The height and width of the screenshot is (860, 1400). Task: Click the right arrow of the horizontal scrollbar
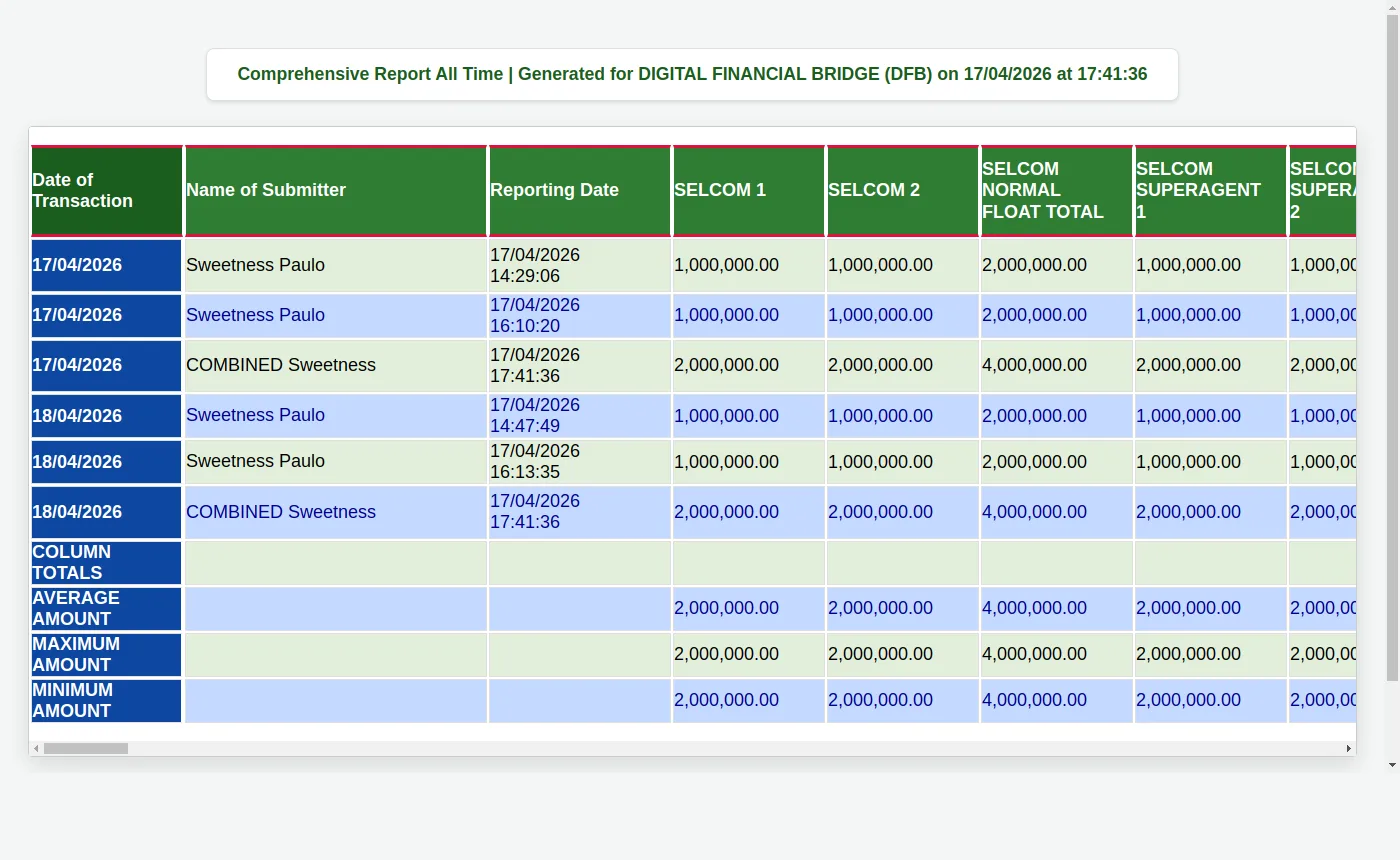[x=1348, y=748]
